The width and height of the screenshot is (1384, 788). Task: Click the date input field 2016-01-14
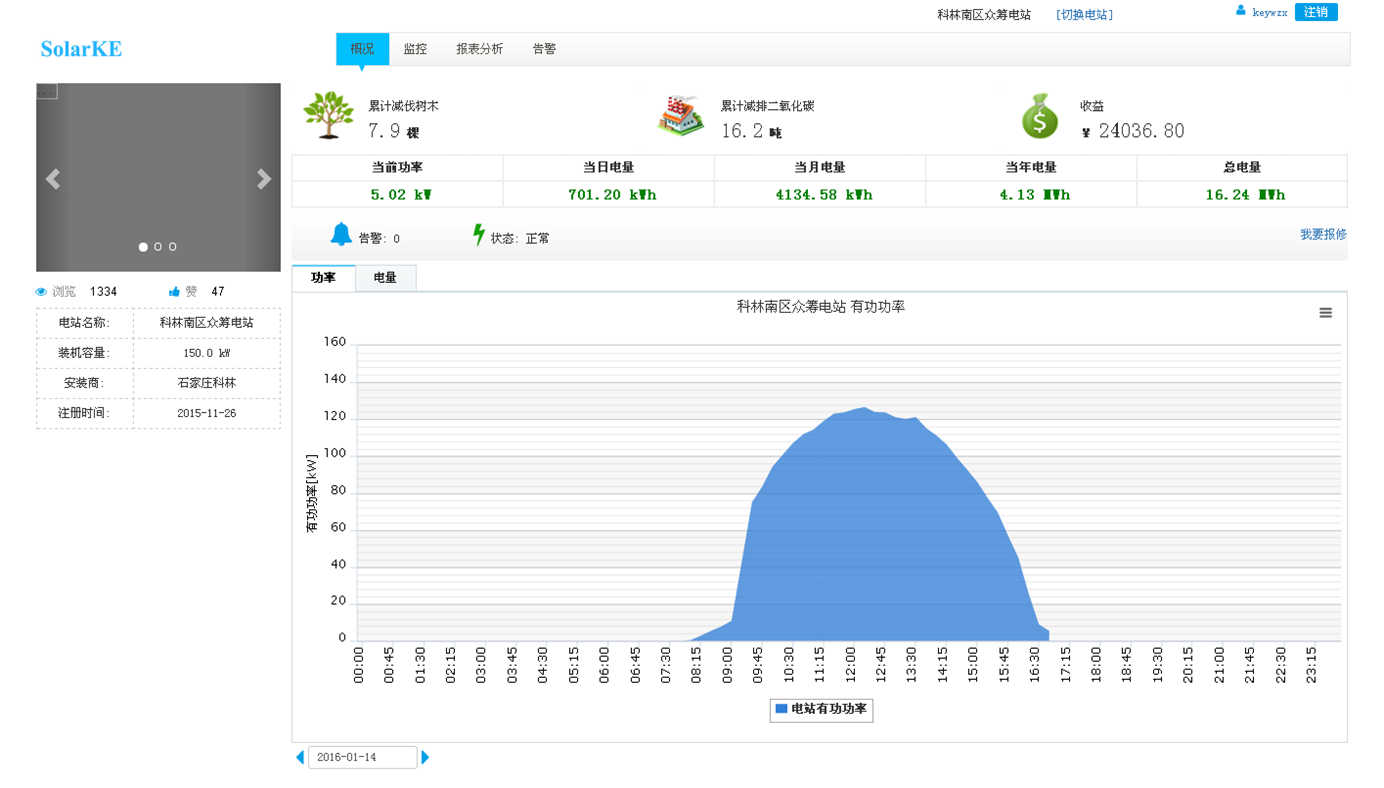(x=362, y=758)
